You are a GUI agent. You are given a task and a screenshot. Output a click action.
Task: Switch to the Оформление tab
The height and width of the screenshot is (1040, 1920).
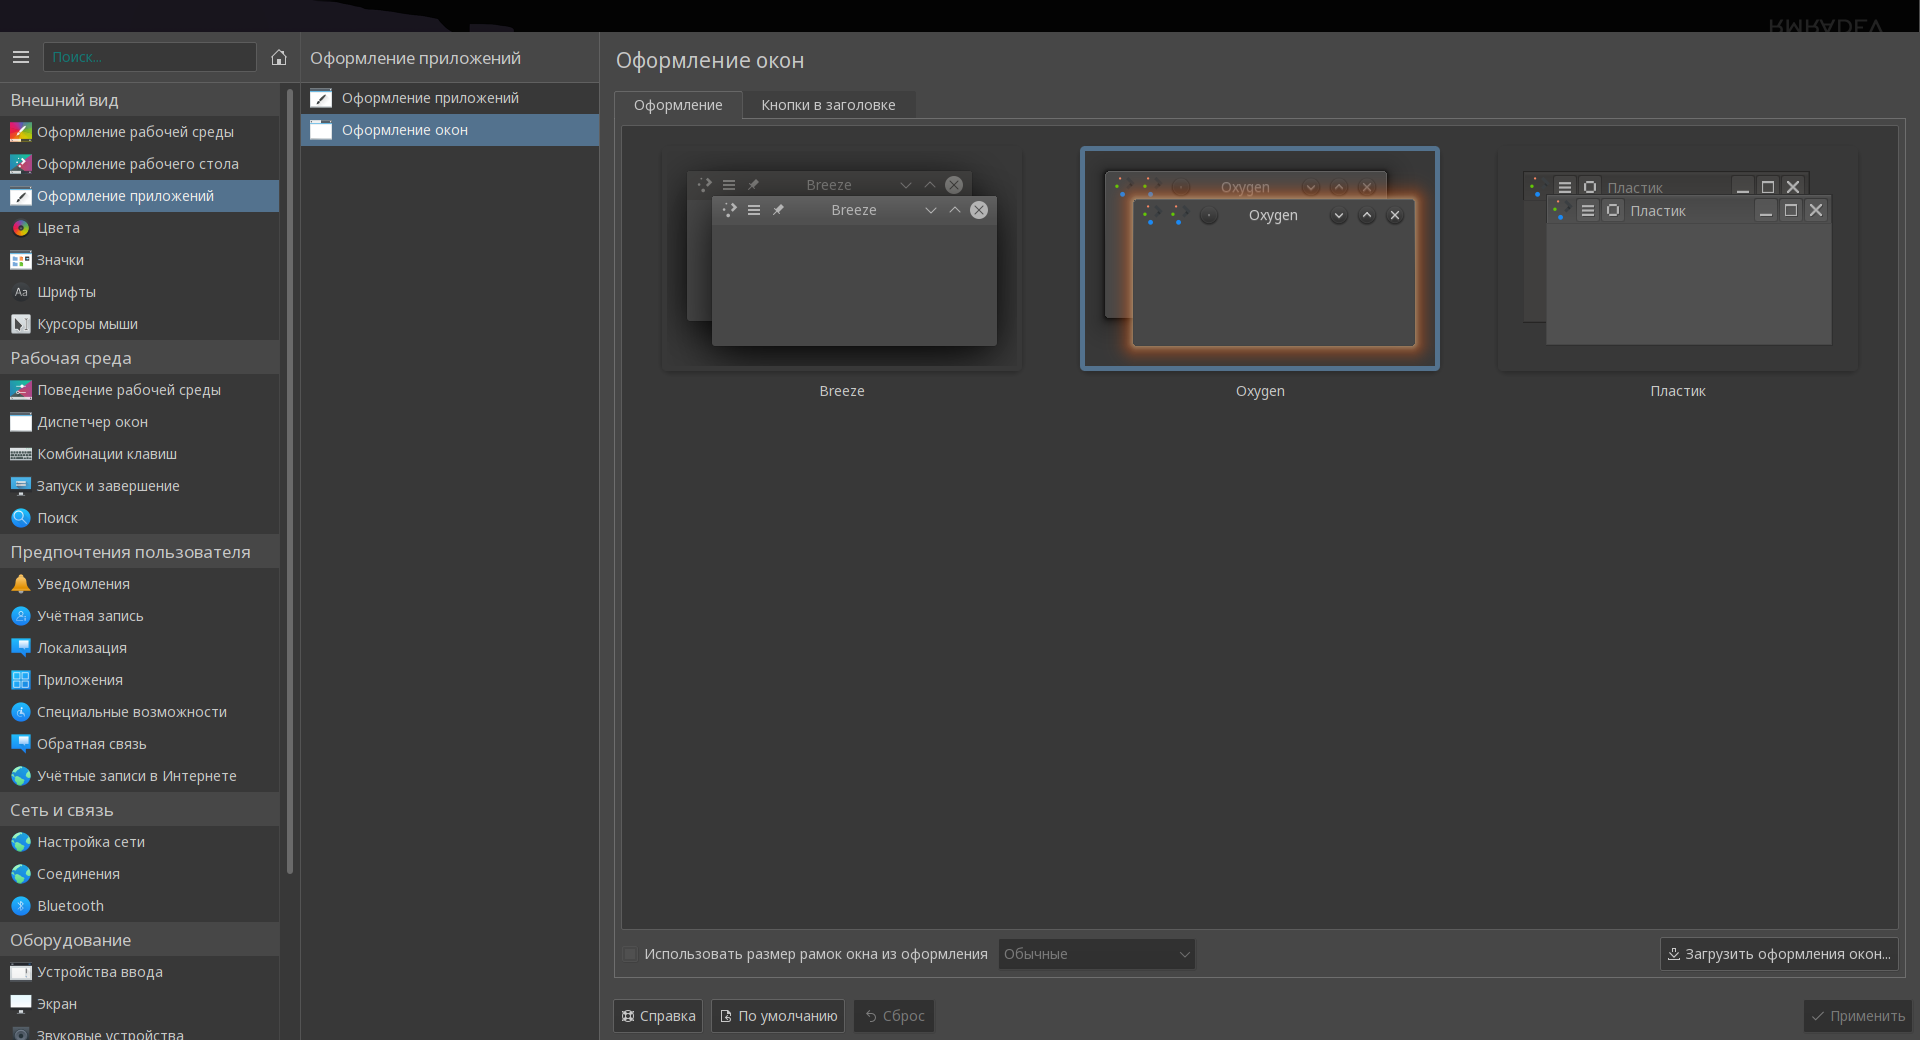coord(678,105)
